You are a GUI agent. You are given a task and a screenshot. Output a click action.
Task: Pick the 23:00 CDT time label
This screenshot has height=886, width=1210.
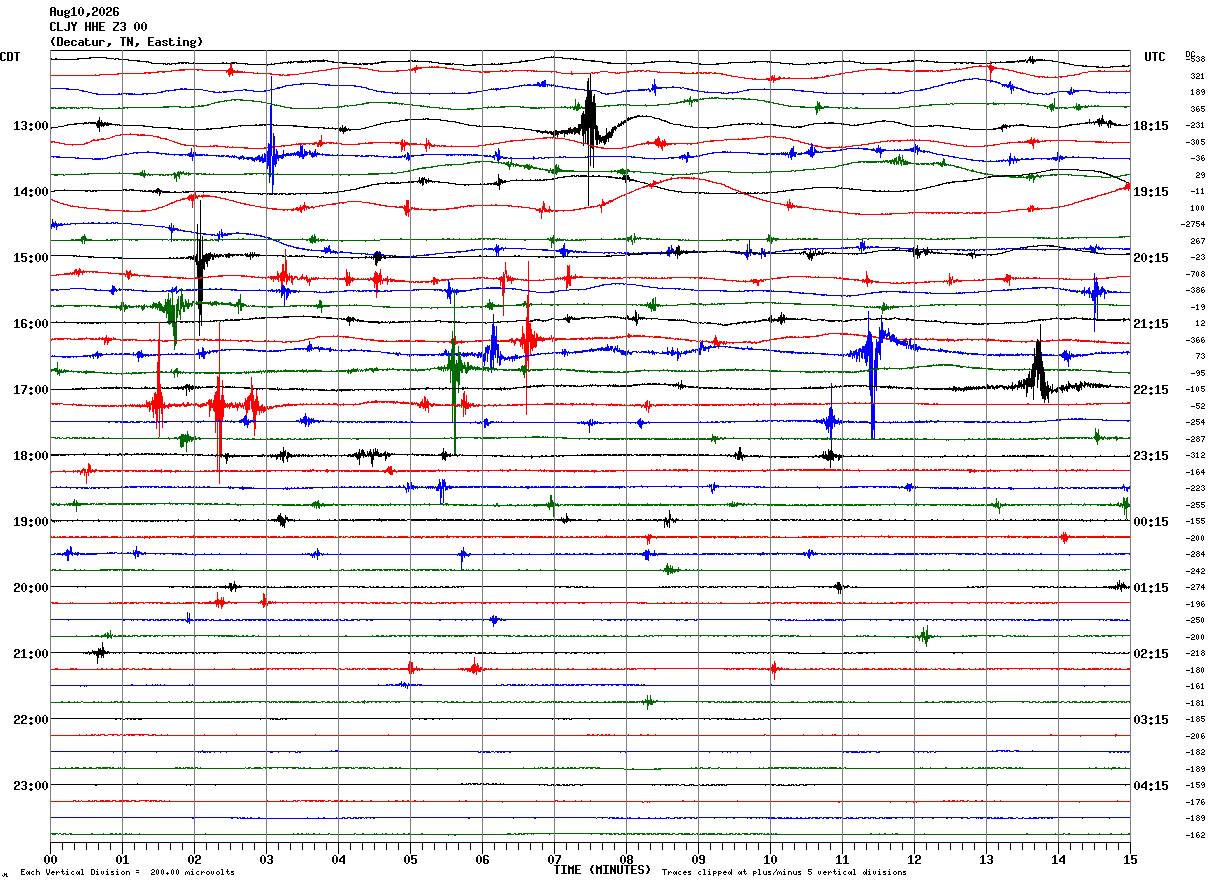pos(30,786)
